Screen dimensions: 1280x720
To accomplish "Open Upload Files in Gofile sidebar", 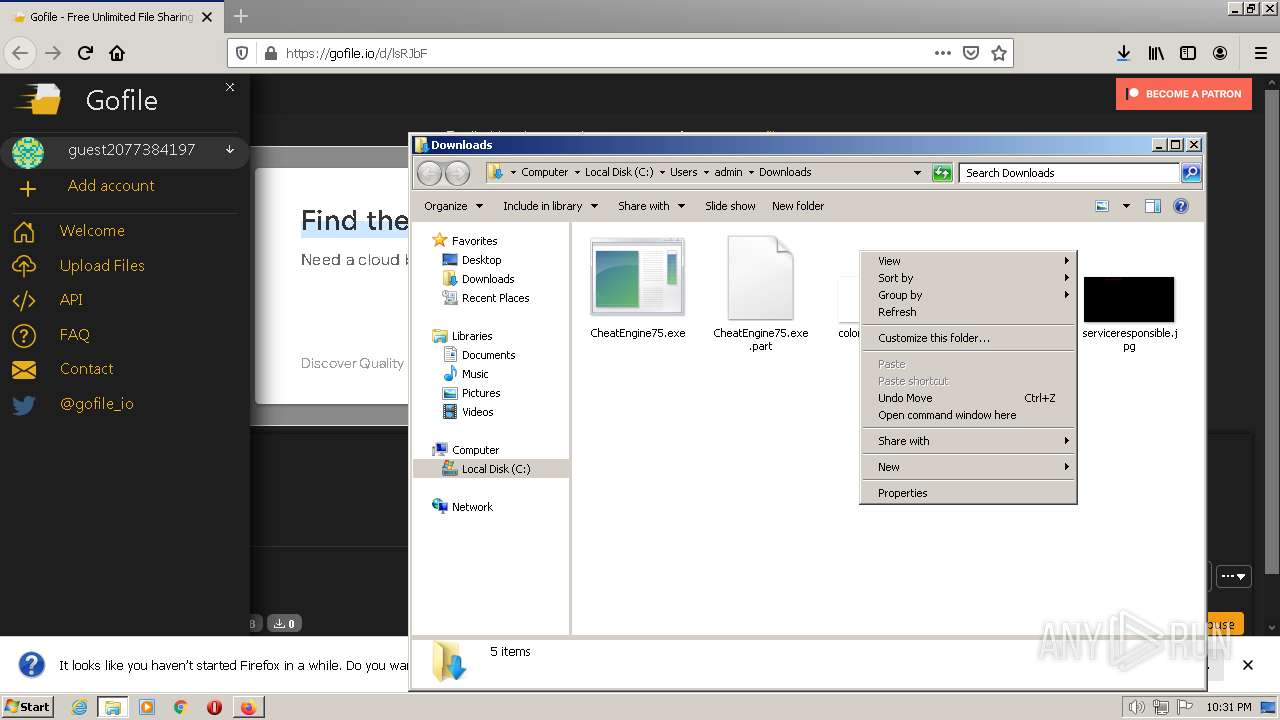I will pyautogui.click(x=102, y=265).
